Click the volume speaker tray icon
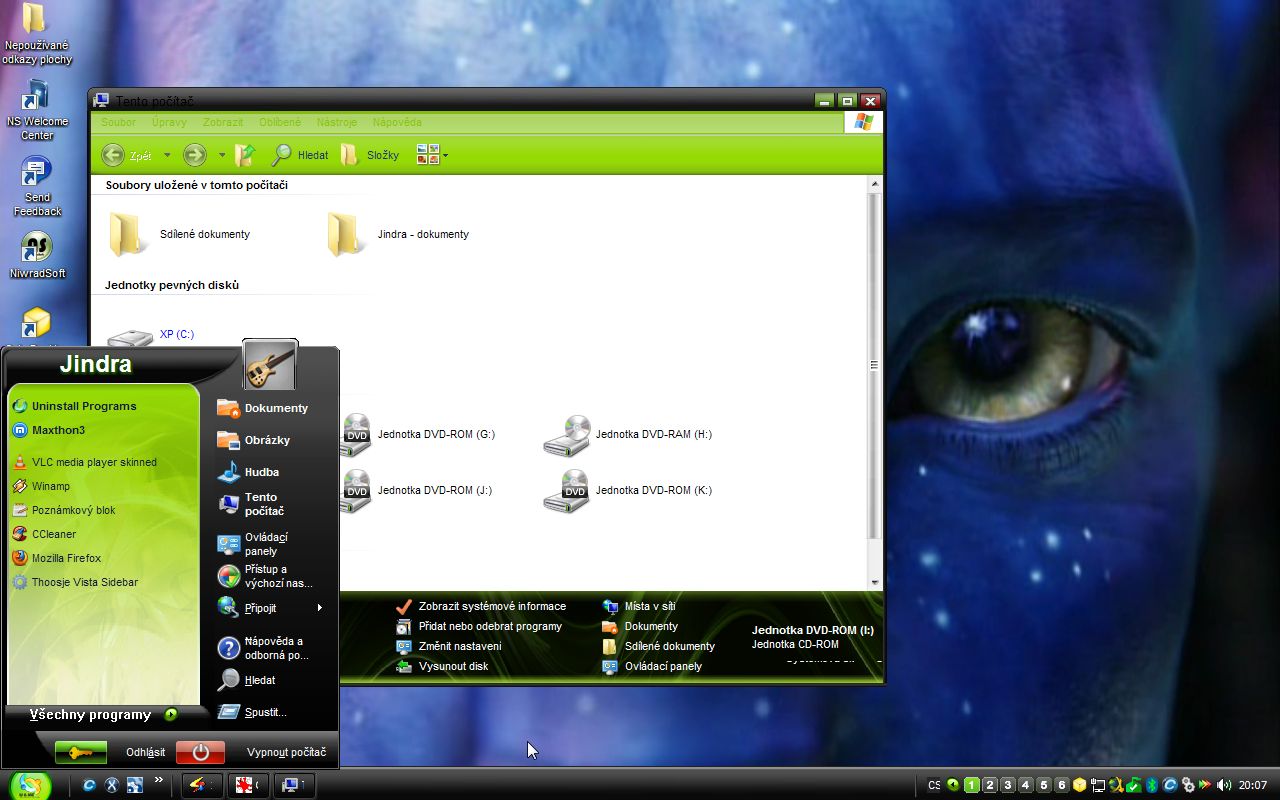The width and height of the screenshot is (1280, 800). (1224, 785)
